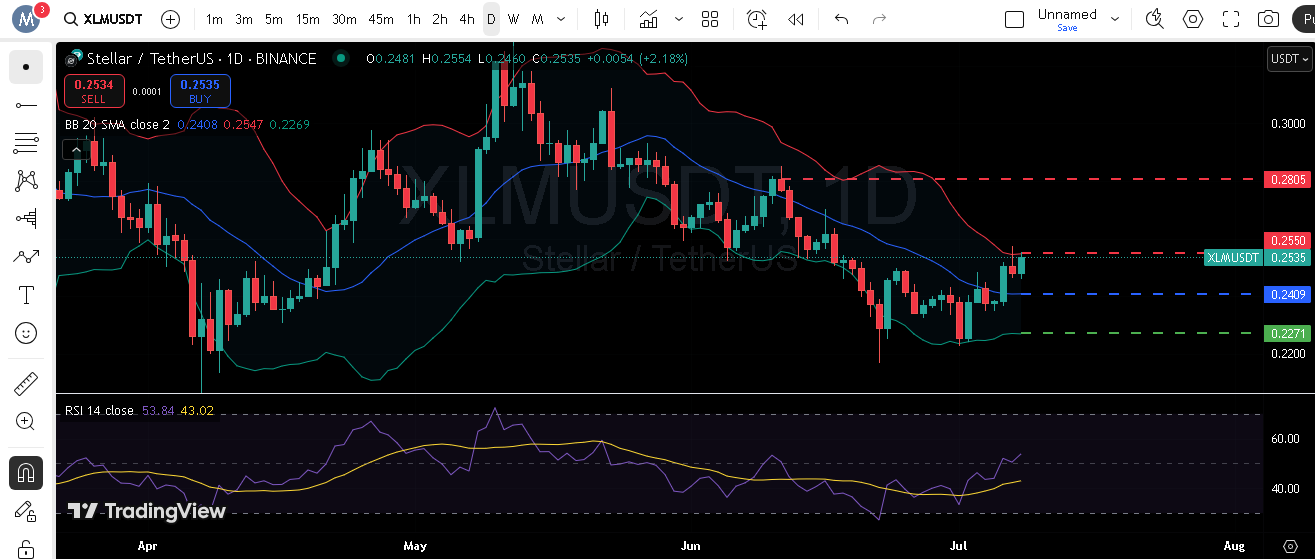The image size is (1315, 559).
Task: Open quick search lightning icon
Action: point(1155,19)
